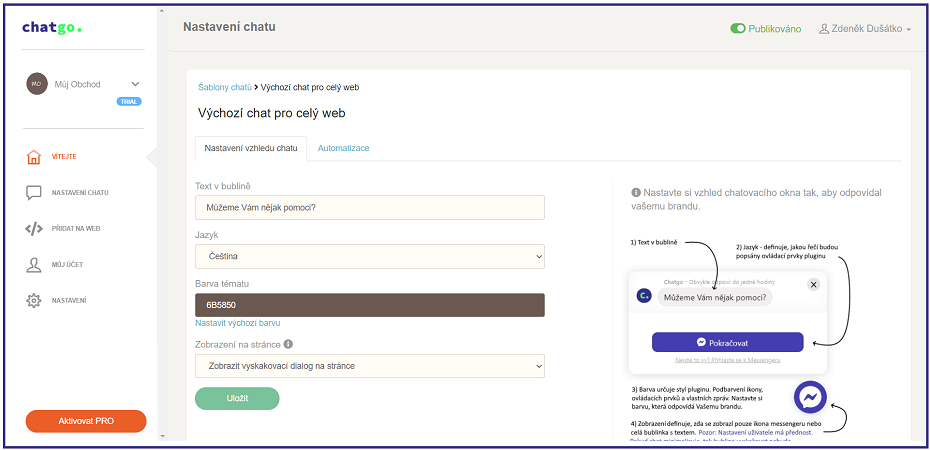
Task: Close the chat preview with X icon
Action: click(814, 285)
